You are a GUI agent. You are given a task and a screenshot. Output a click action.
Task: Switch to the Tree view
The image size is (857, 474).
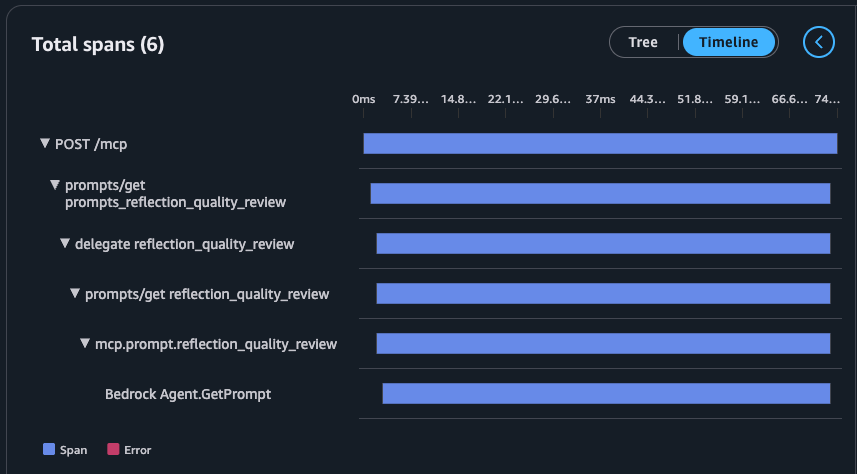(643, 42)
